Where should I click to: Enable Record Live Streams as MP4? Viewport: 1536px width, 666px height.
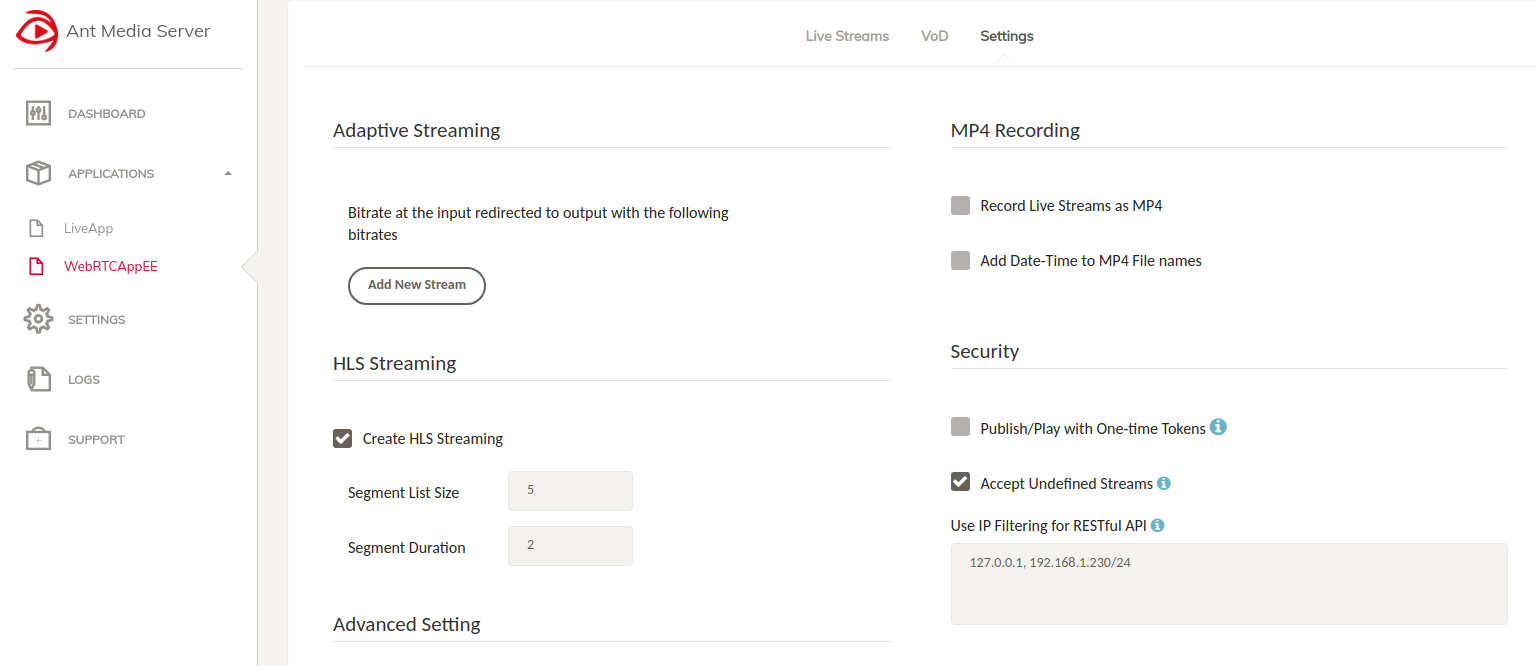click(x=961, y=206)
